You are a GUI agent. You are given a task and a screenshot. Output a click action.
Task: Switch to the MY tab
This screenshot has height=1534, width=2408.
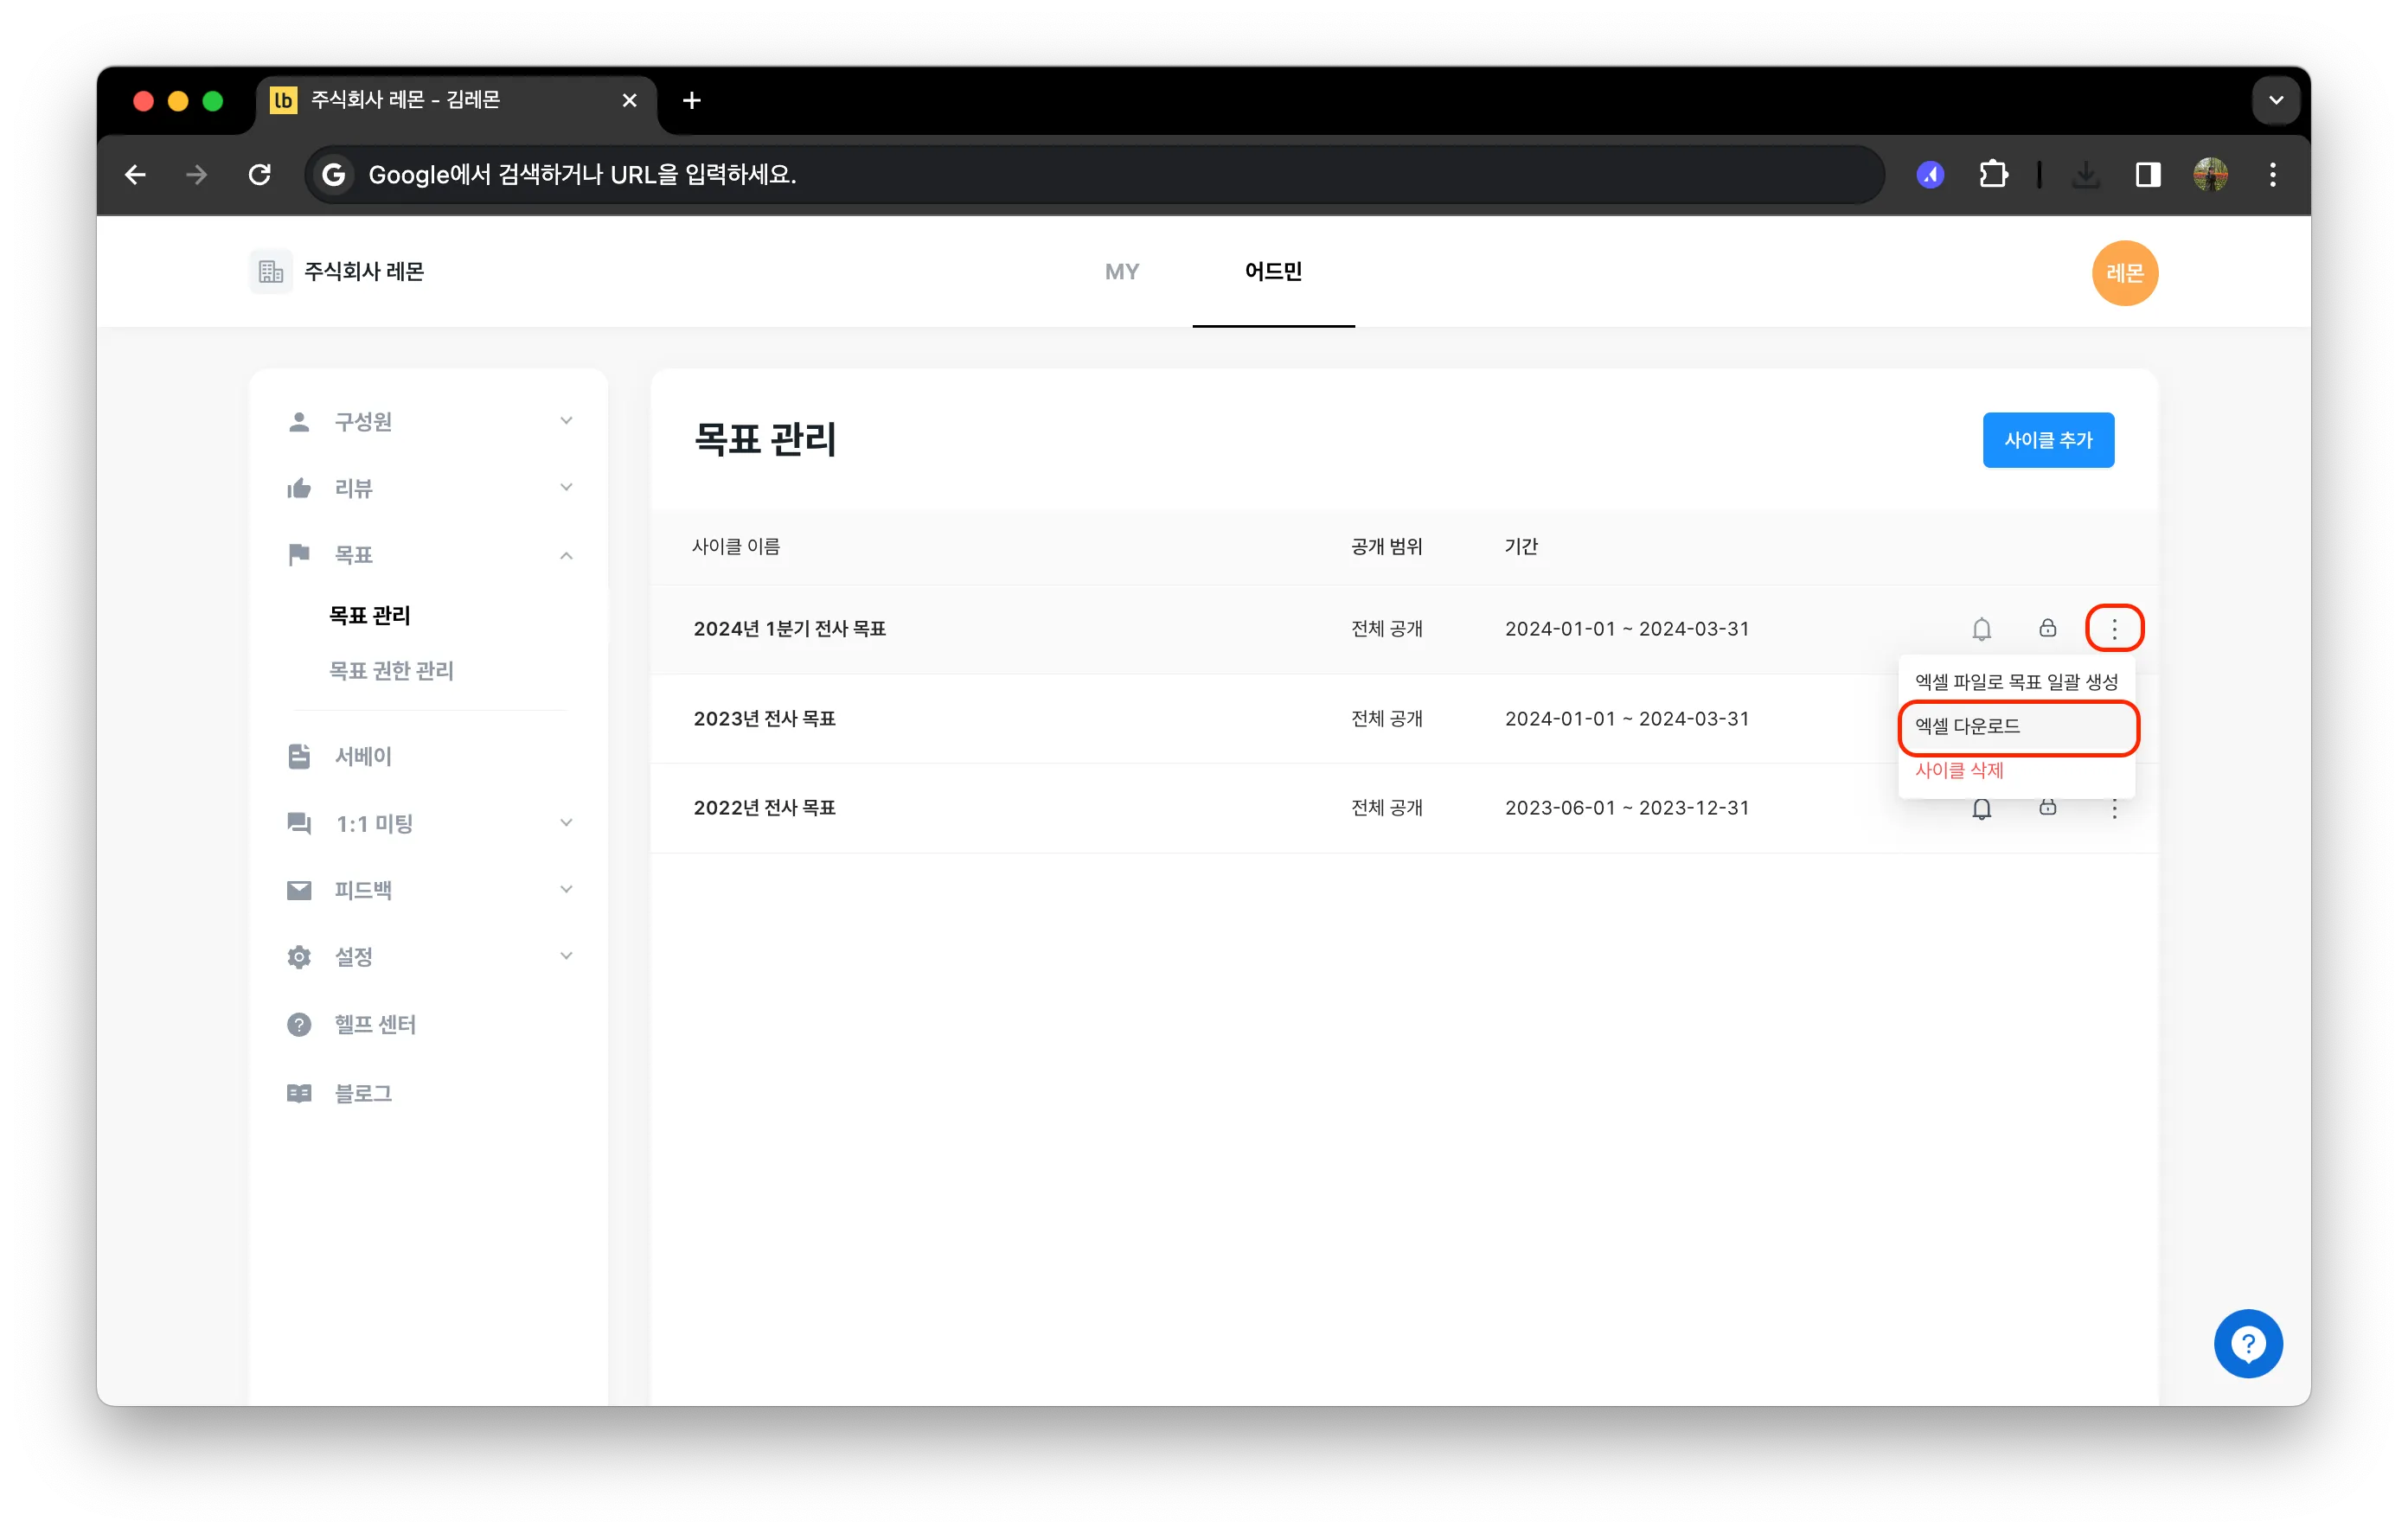click(x=1121, y=271)
